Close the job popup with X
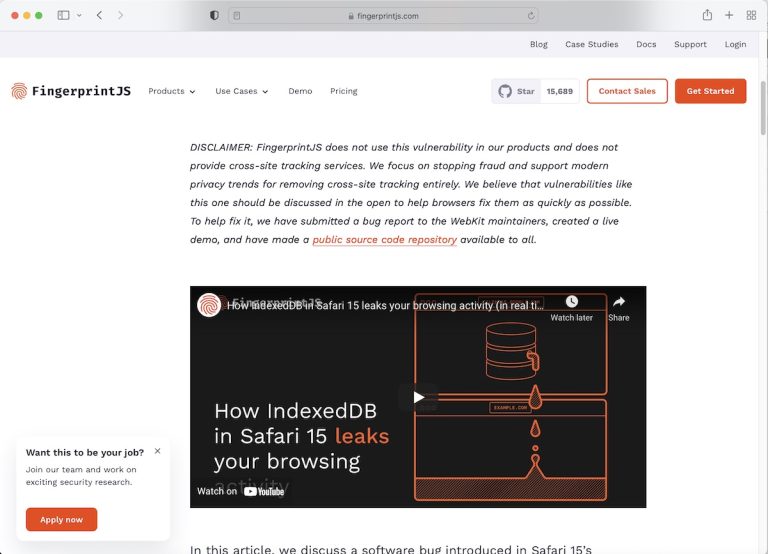Screen dimensions: 768x554 click(157, 451)
